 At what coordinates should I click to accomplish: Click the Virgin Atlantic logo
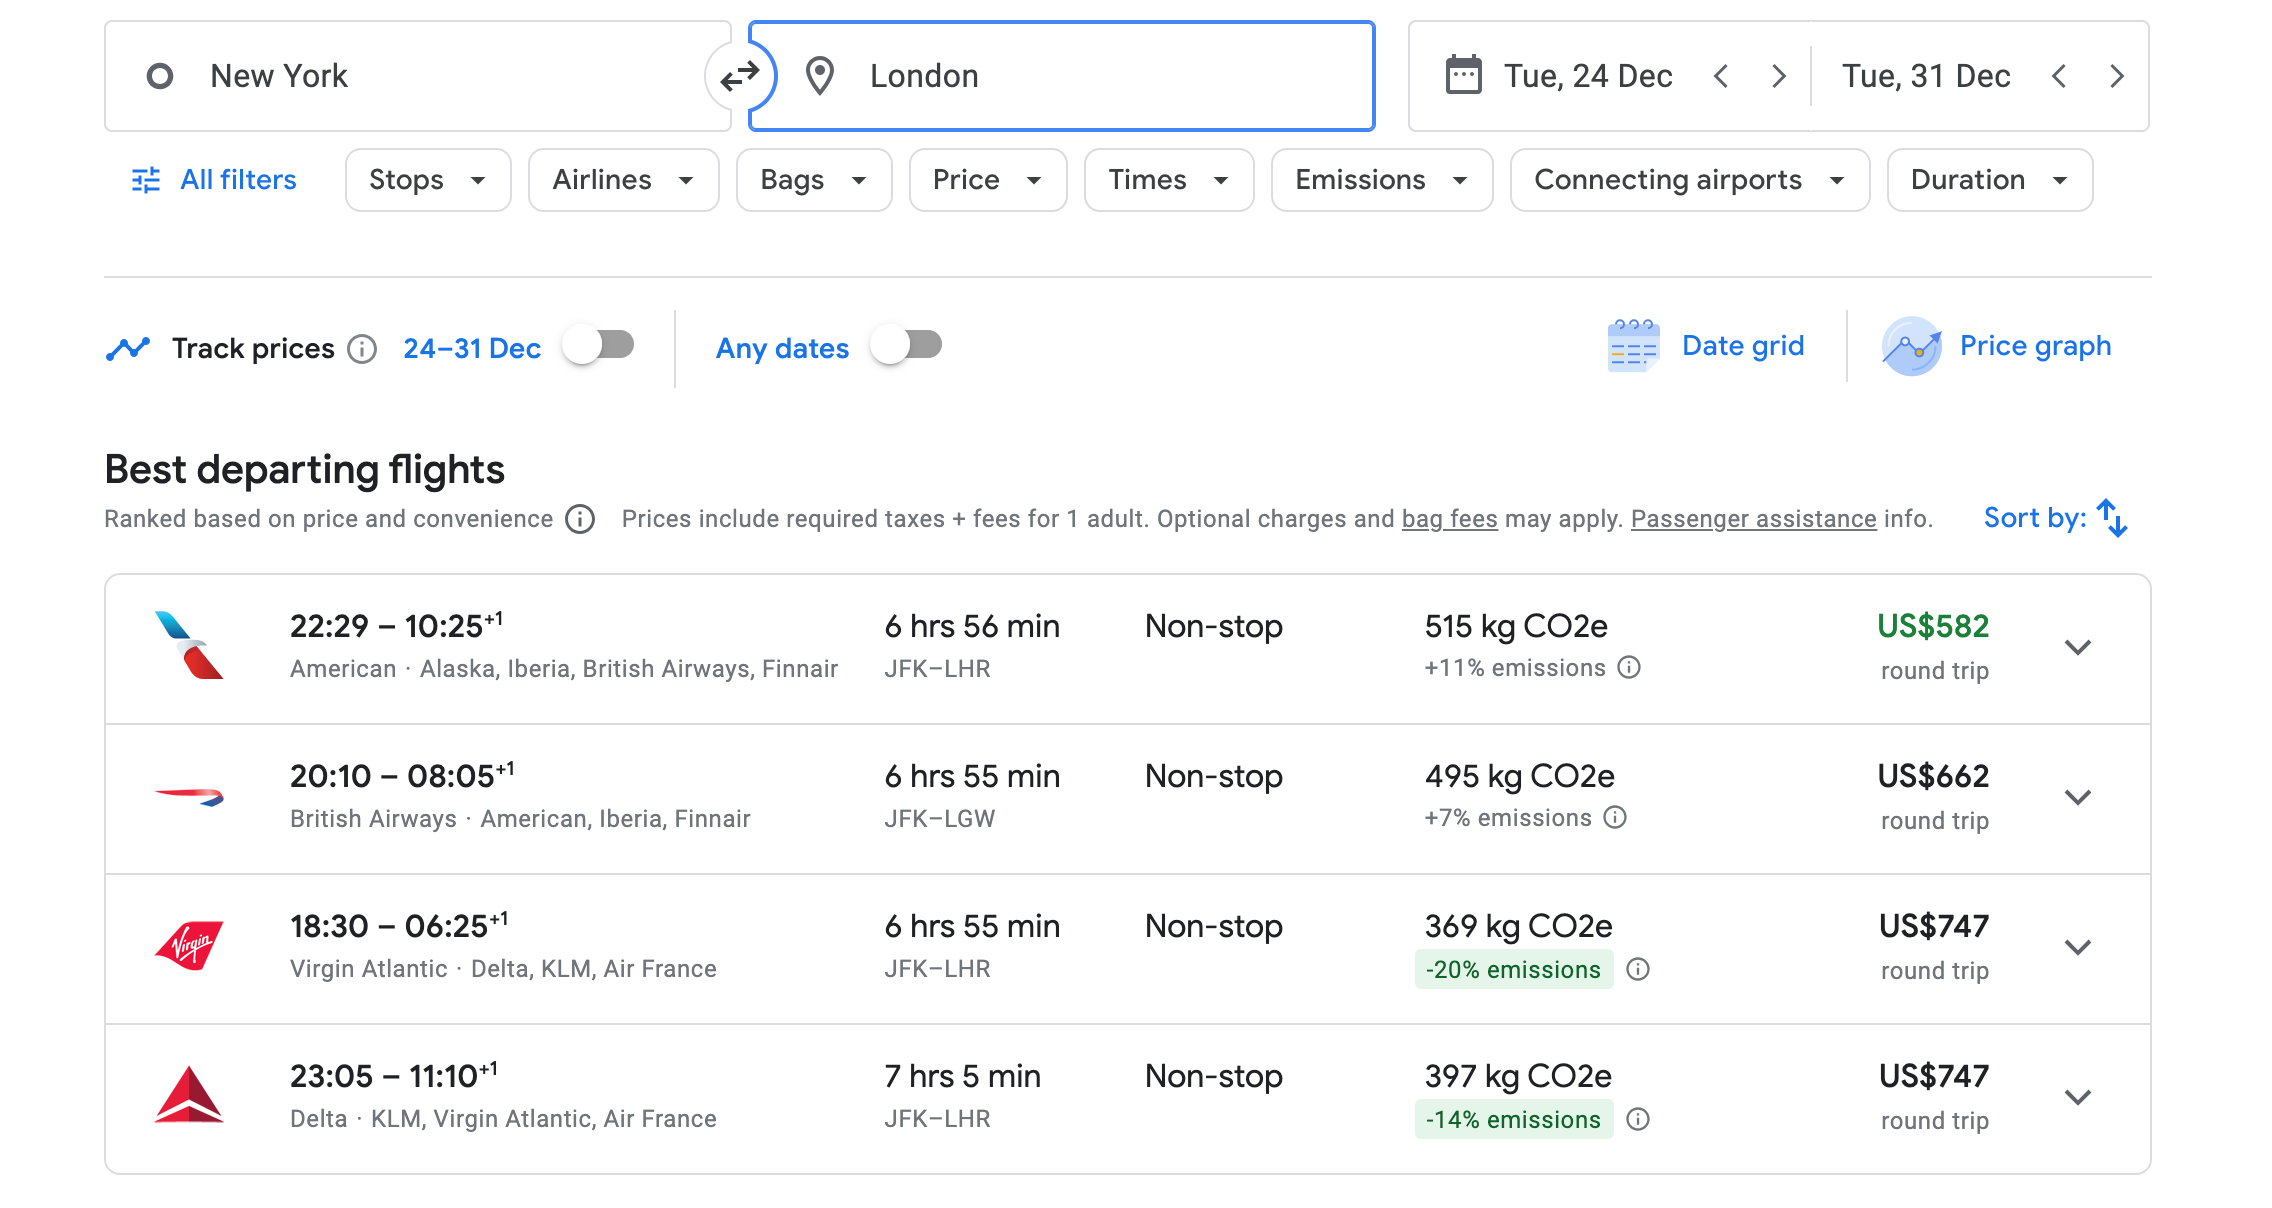click(189, 946)
